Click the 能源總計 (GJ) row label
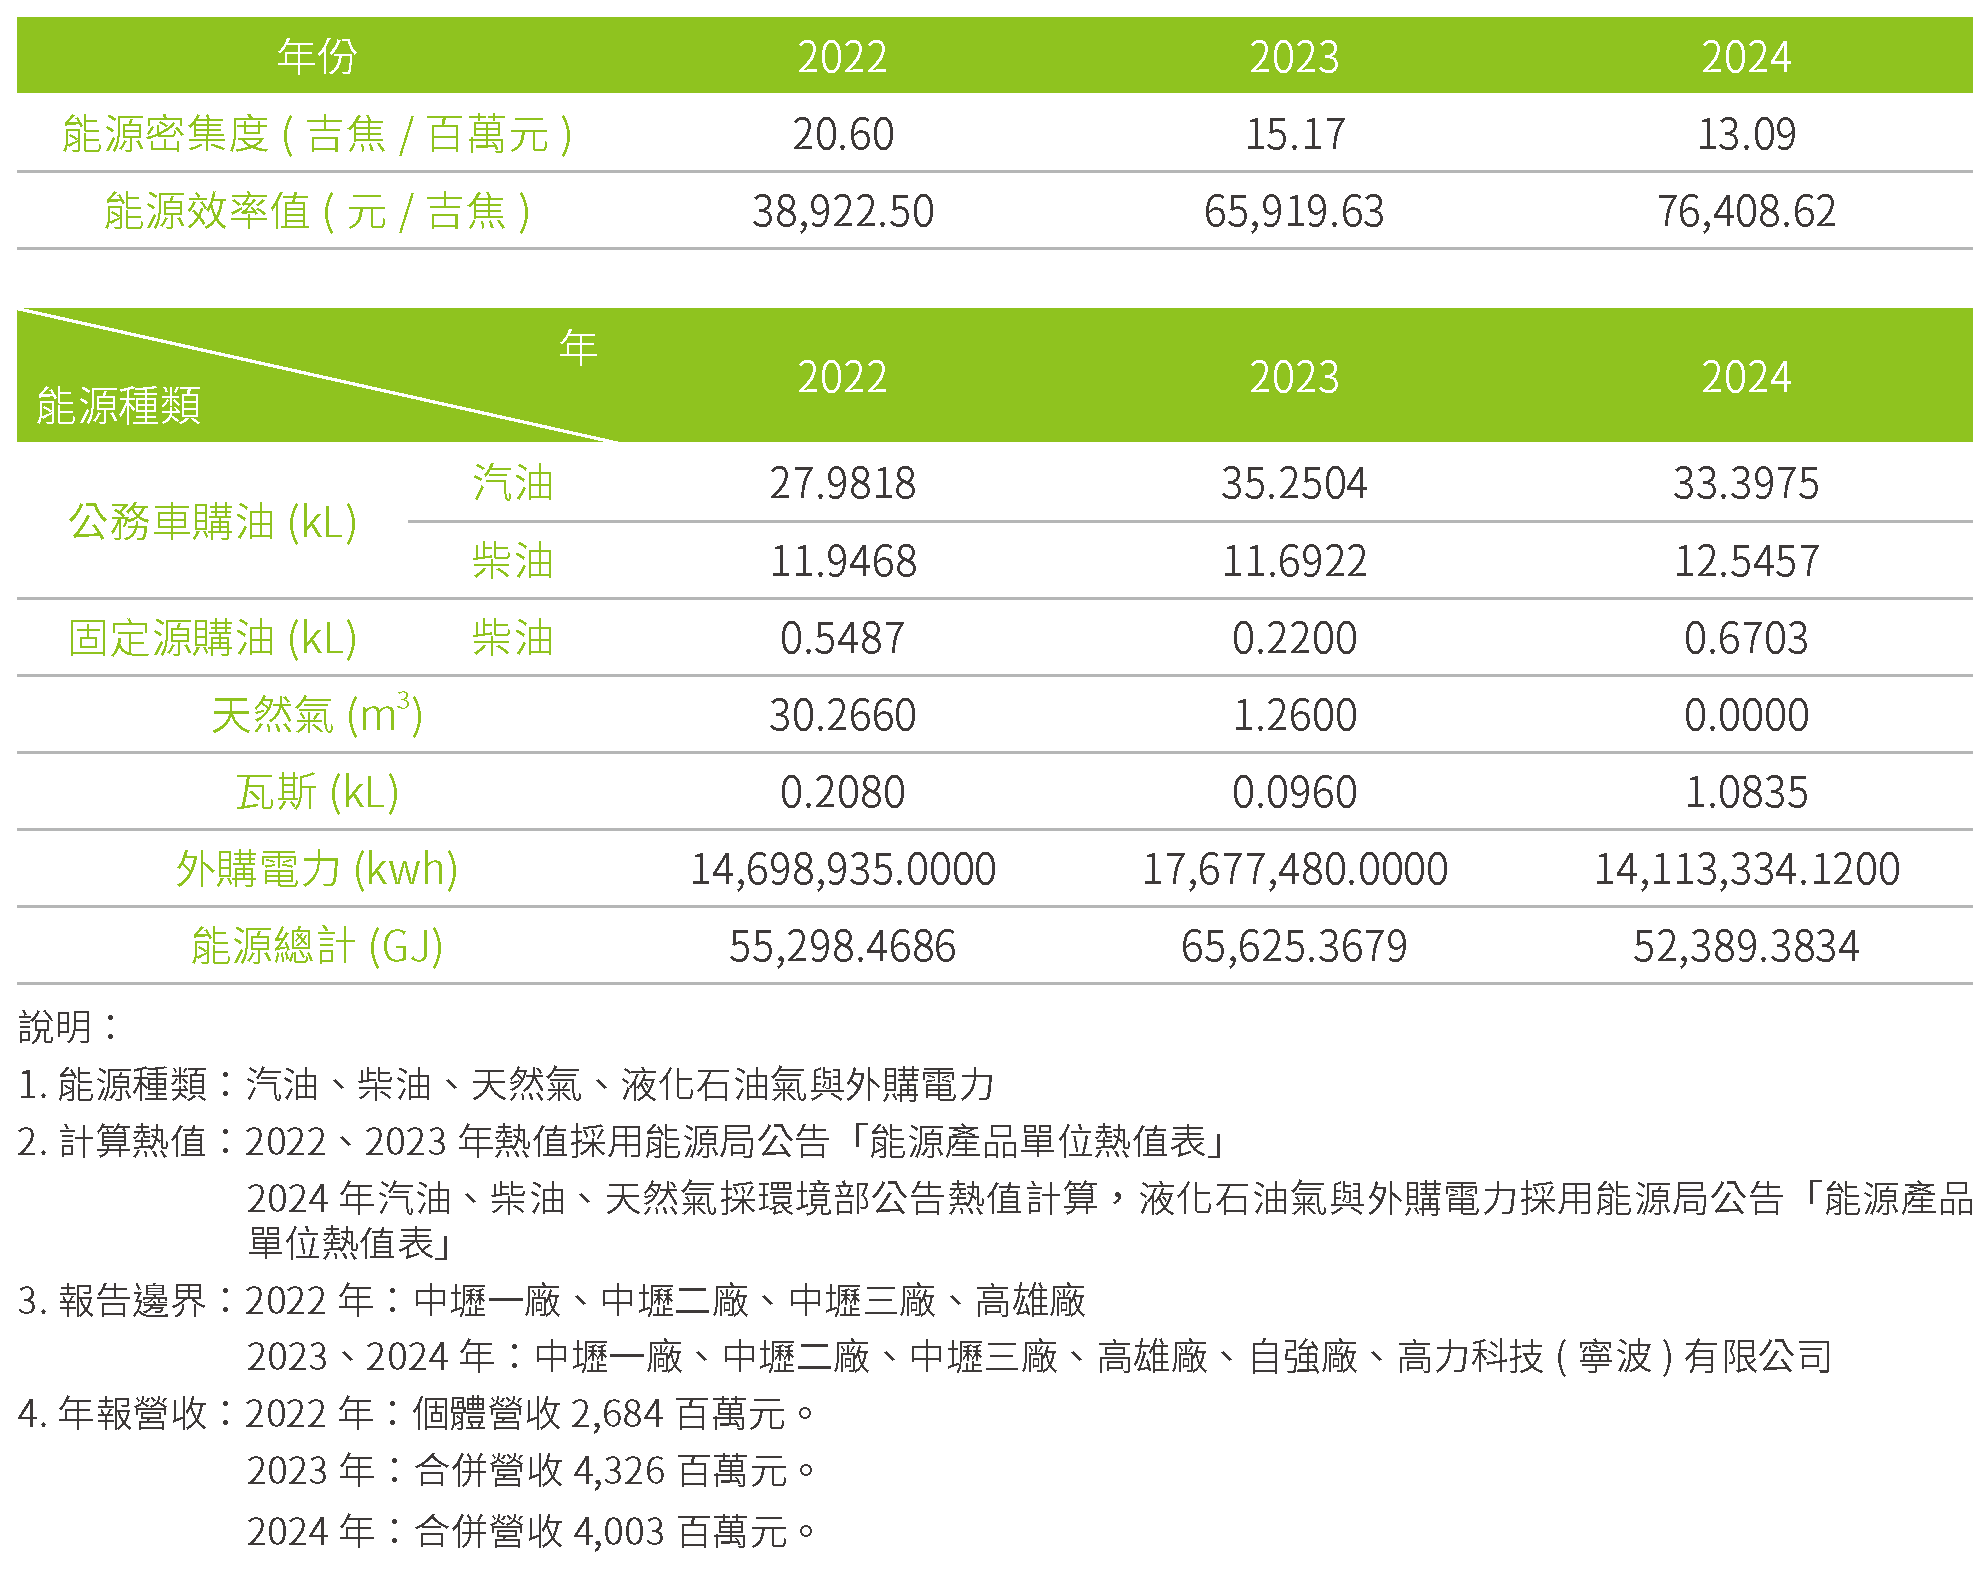This screenshot has width=1985, height=1578. click(x=317, y=946)
